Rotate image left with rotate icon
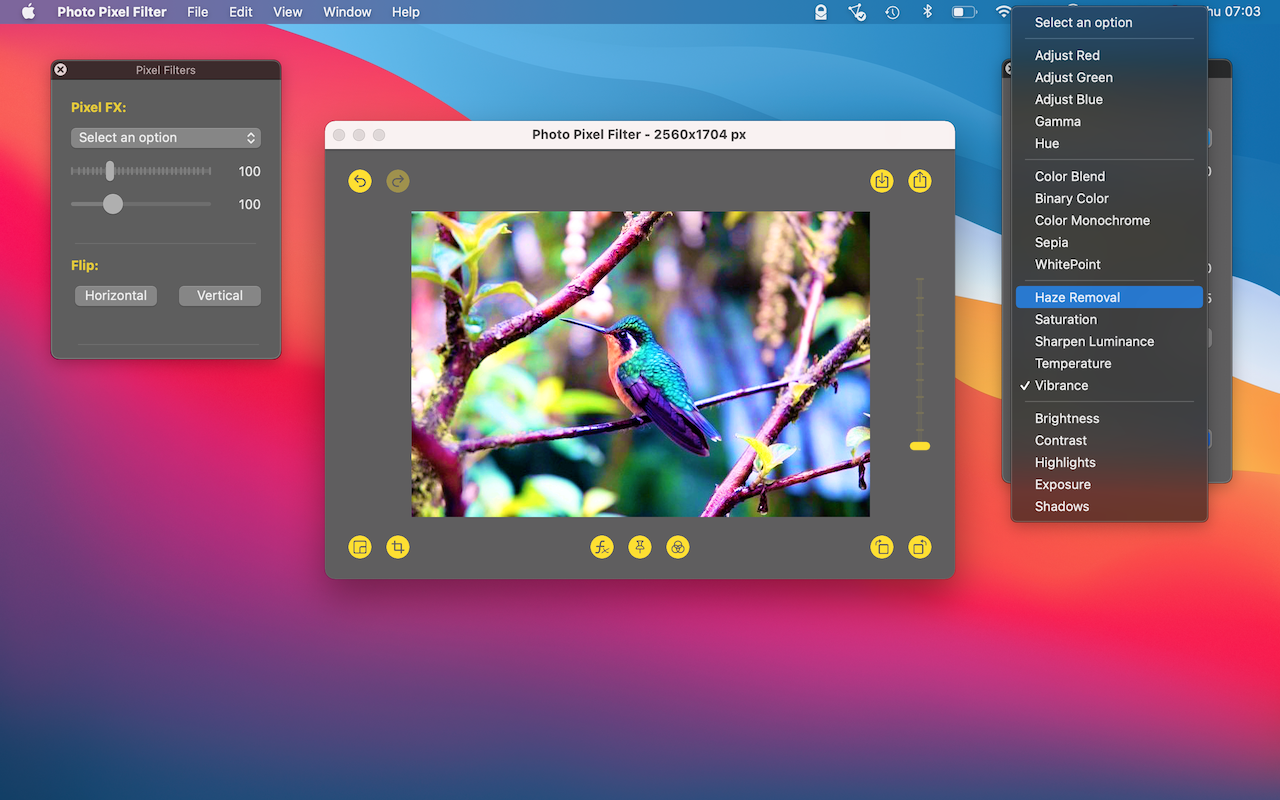 click(x=881, y=547)
